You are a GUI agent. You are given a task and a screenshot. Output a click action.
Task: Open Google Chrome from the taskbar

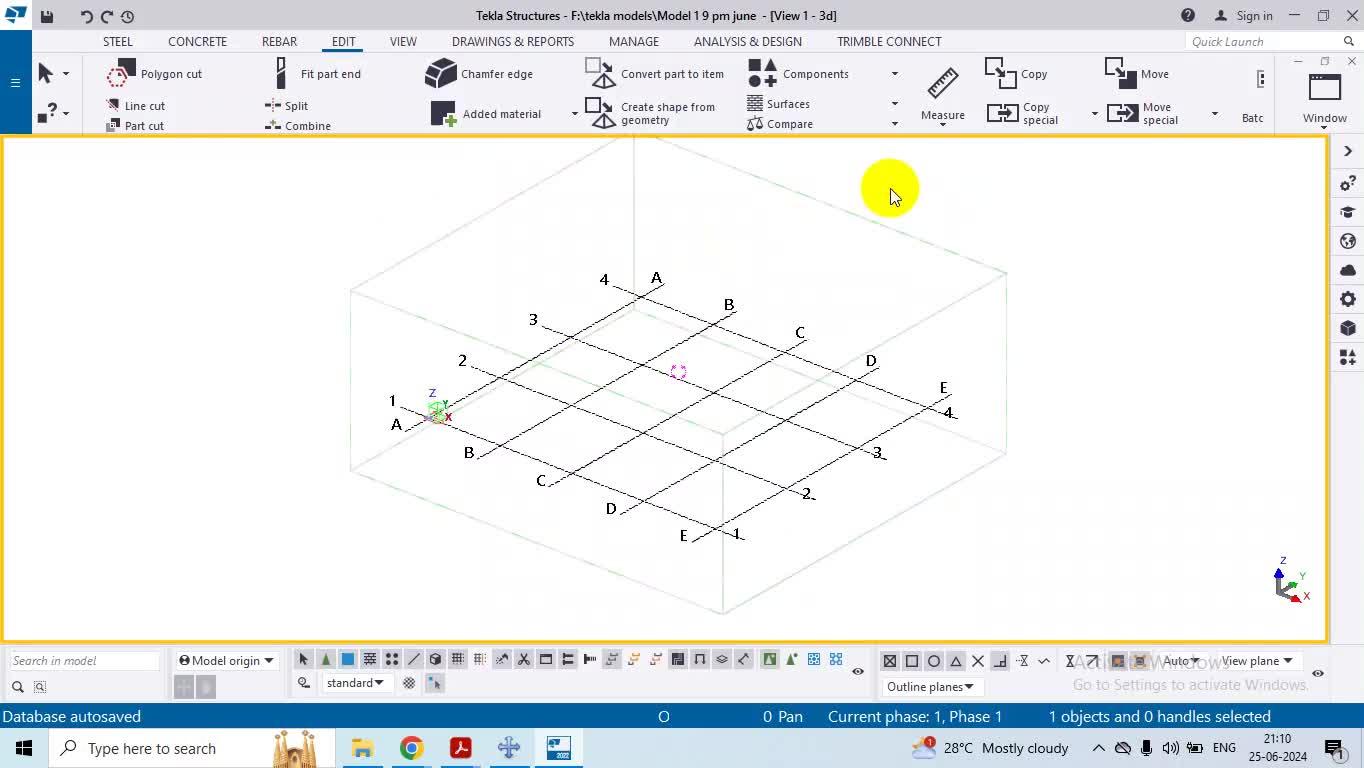412,748
